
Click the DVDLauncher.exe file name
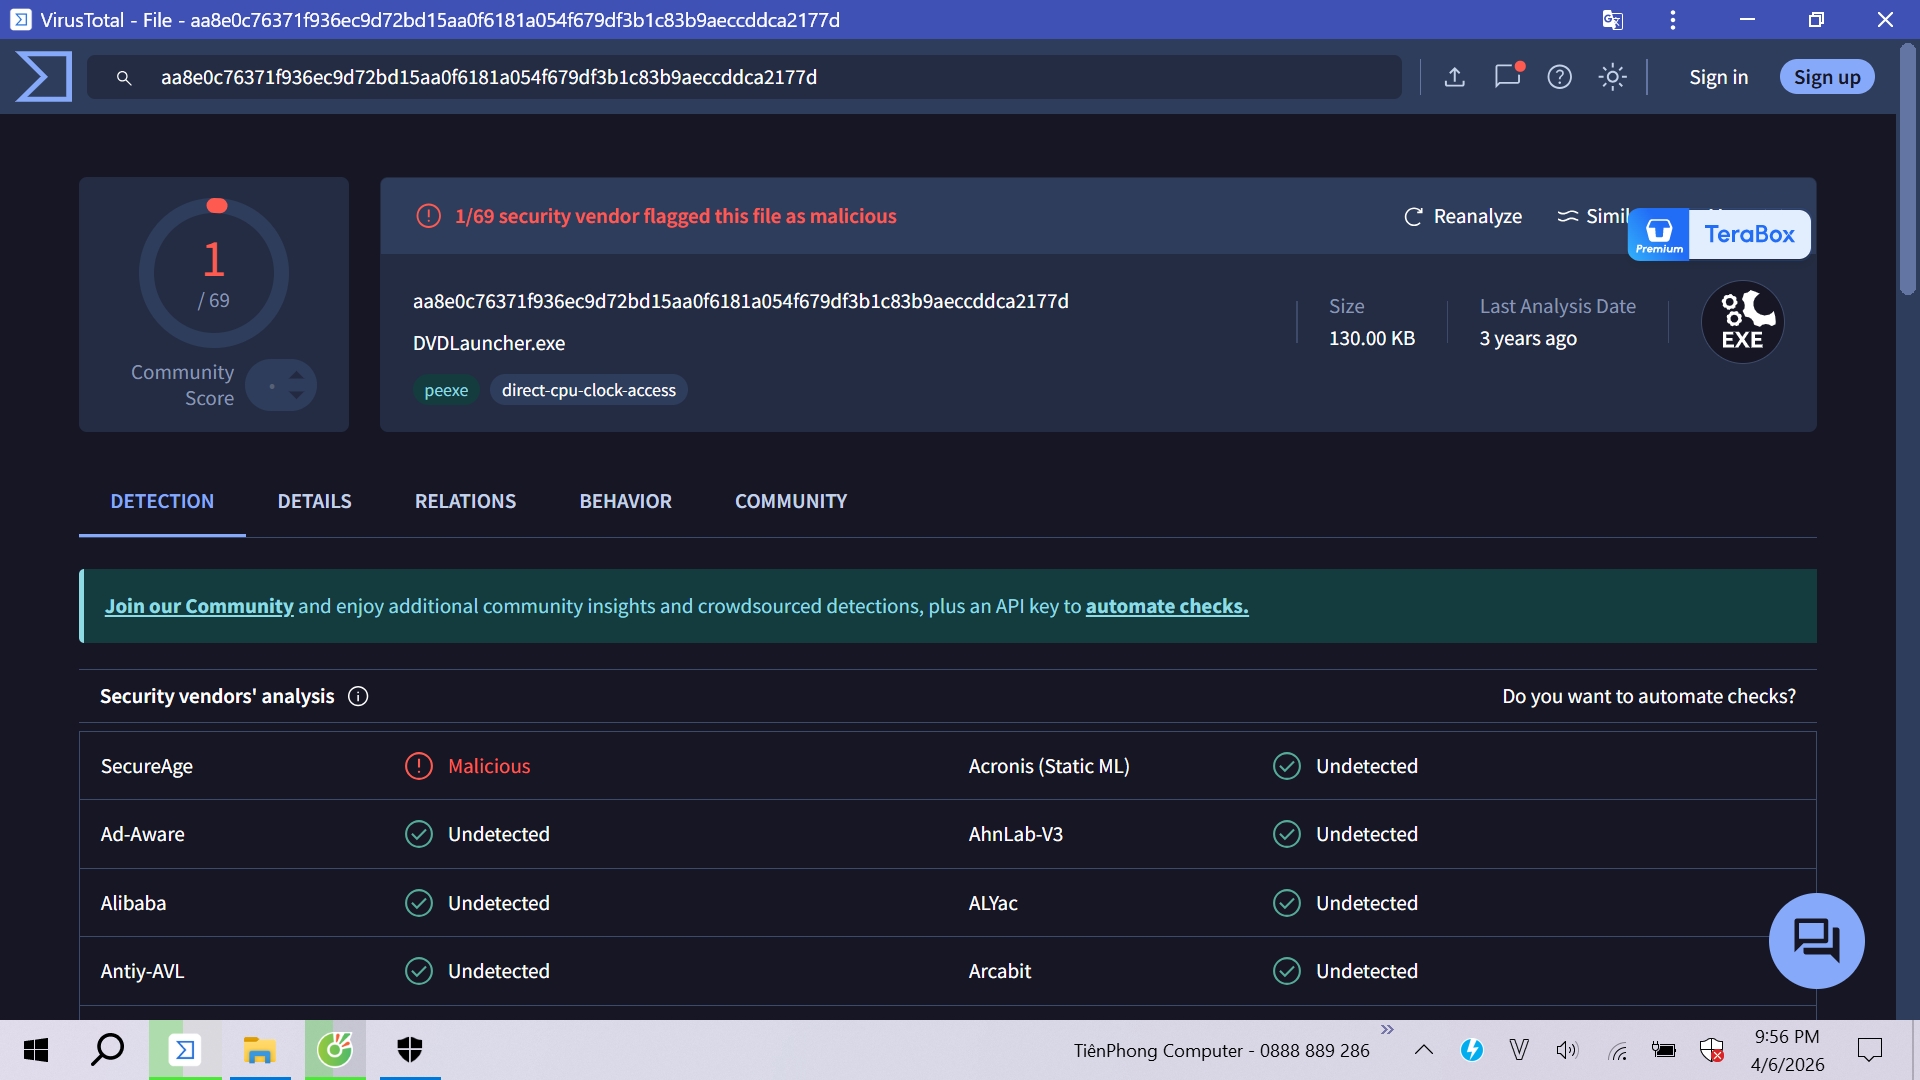tap(489, 344)
